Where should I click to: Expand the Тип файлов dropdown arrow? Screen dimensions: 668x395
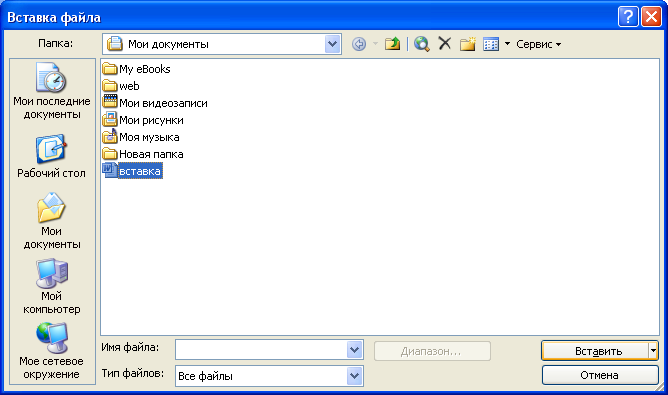pos(354,376)
